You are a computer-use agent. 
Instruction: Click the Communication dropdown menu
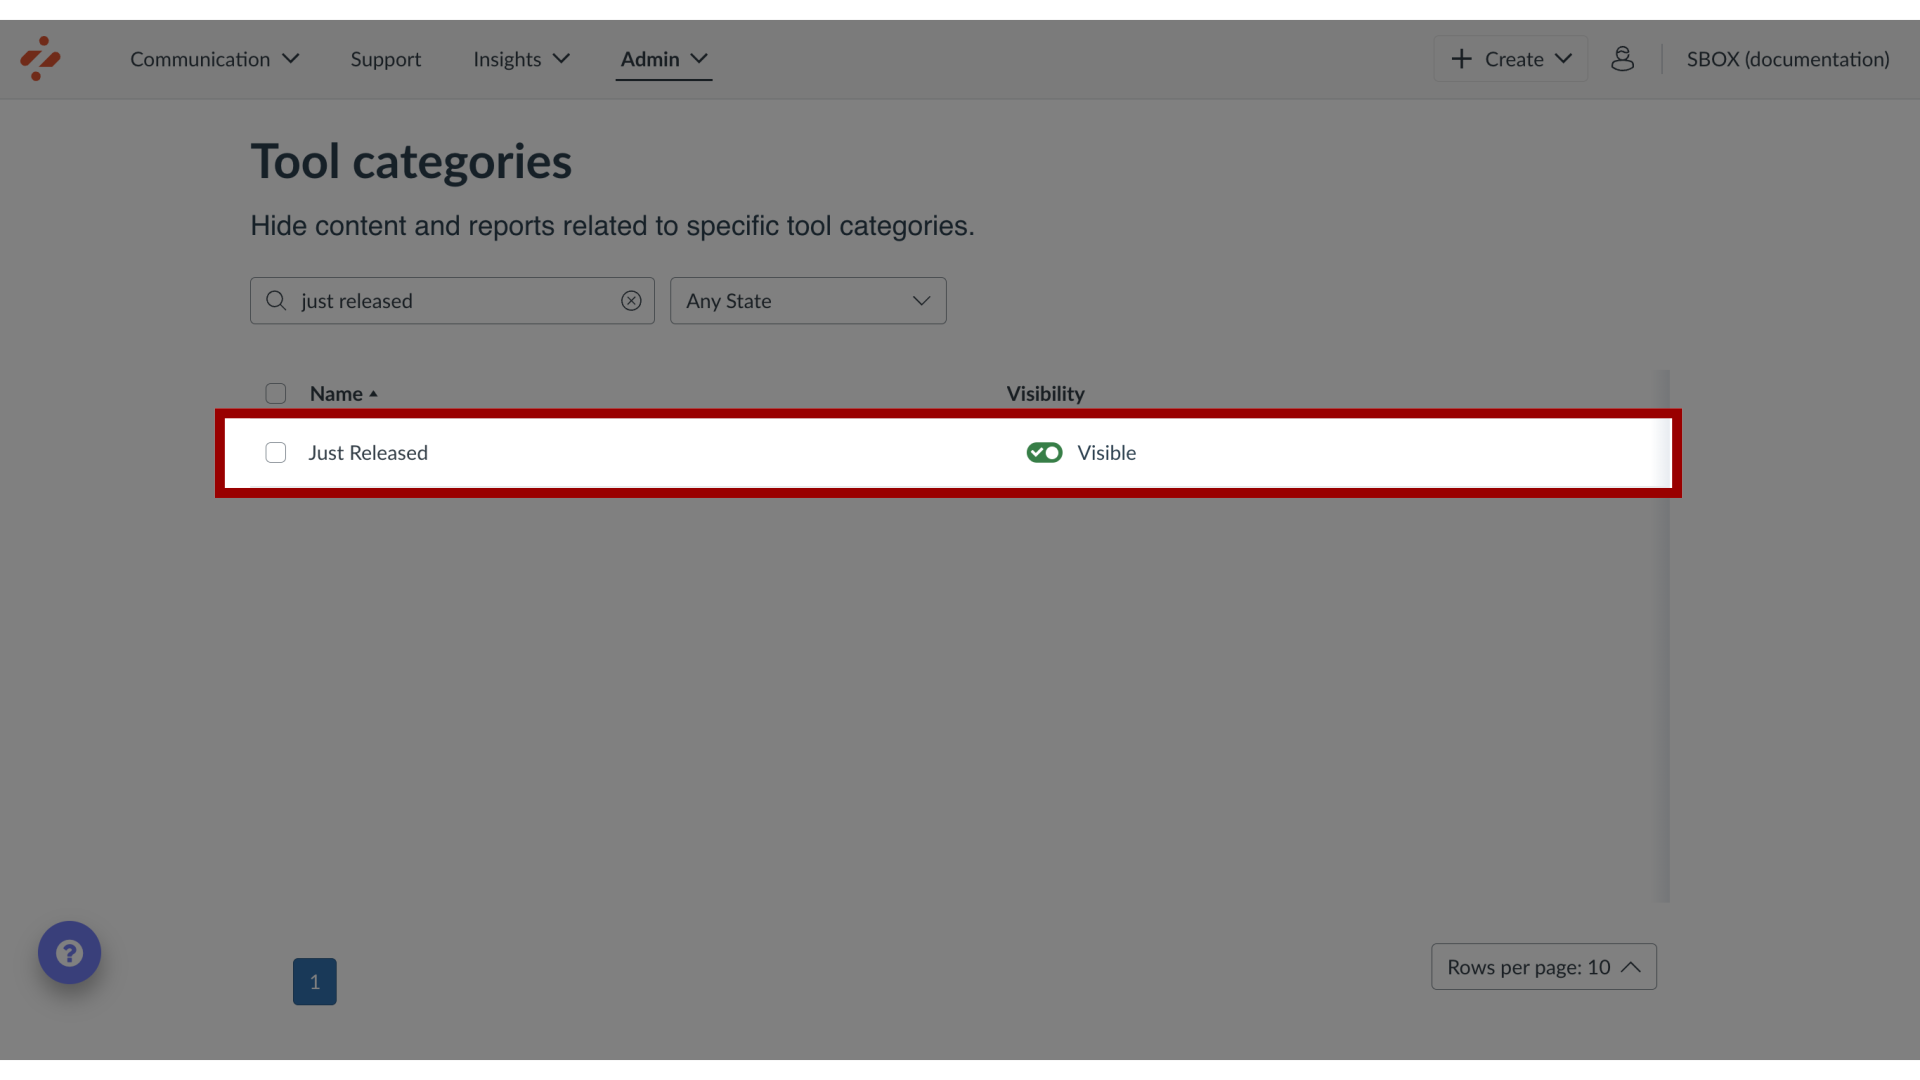point(216,58)
